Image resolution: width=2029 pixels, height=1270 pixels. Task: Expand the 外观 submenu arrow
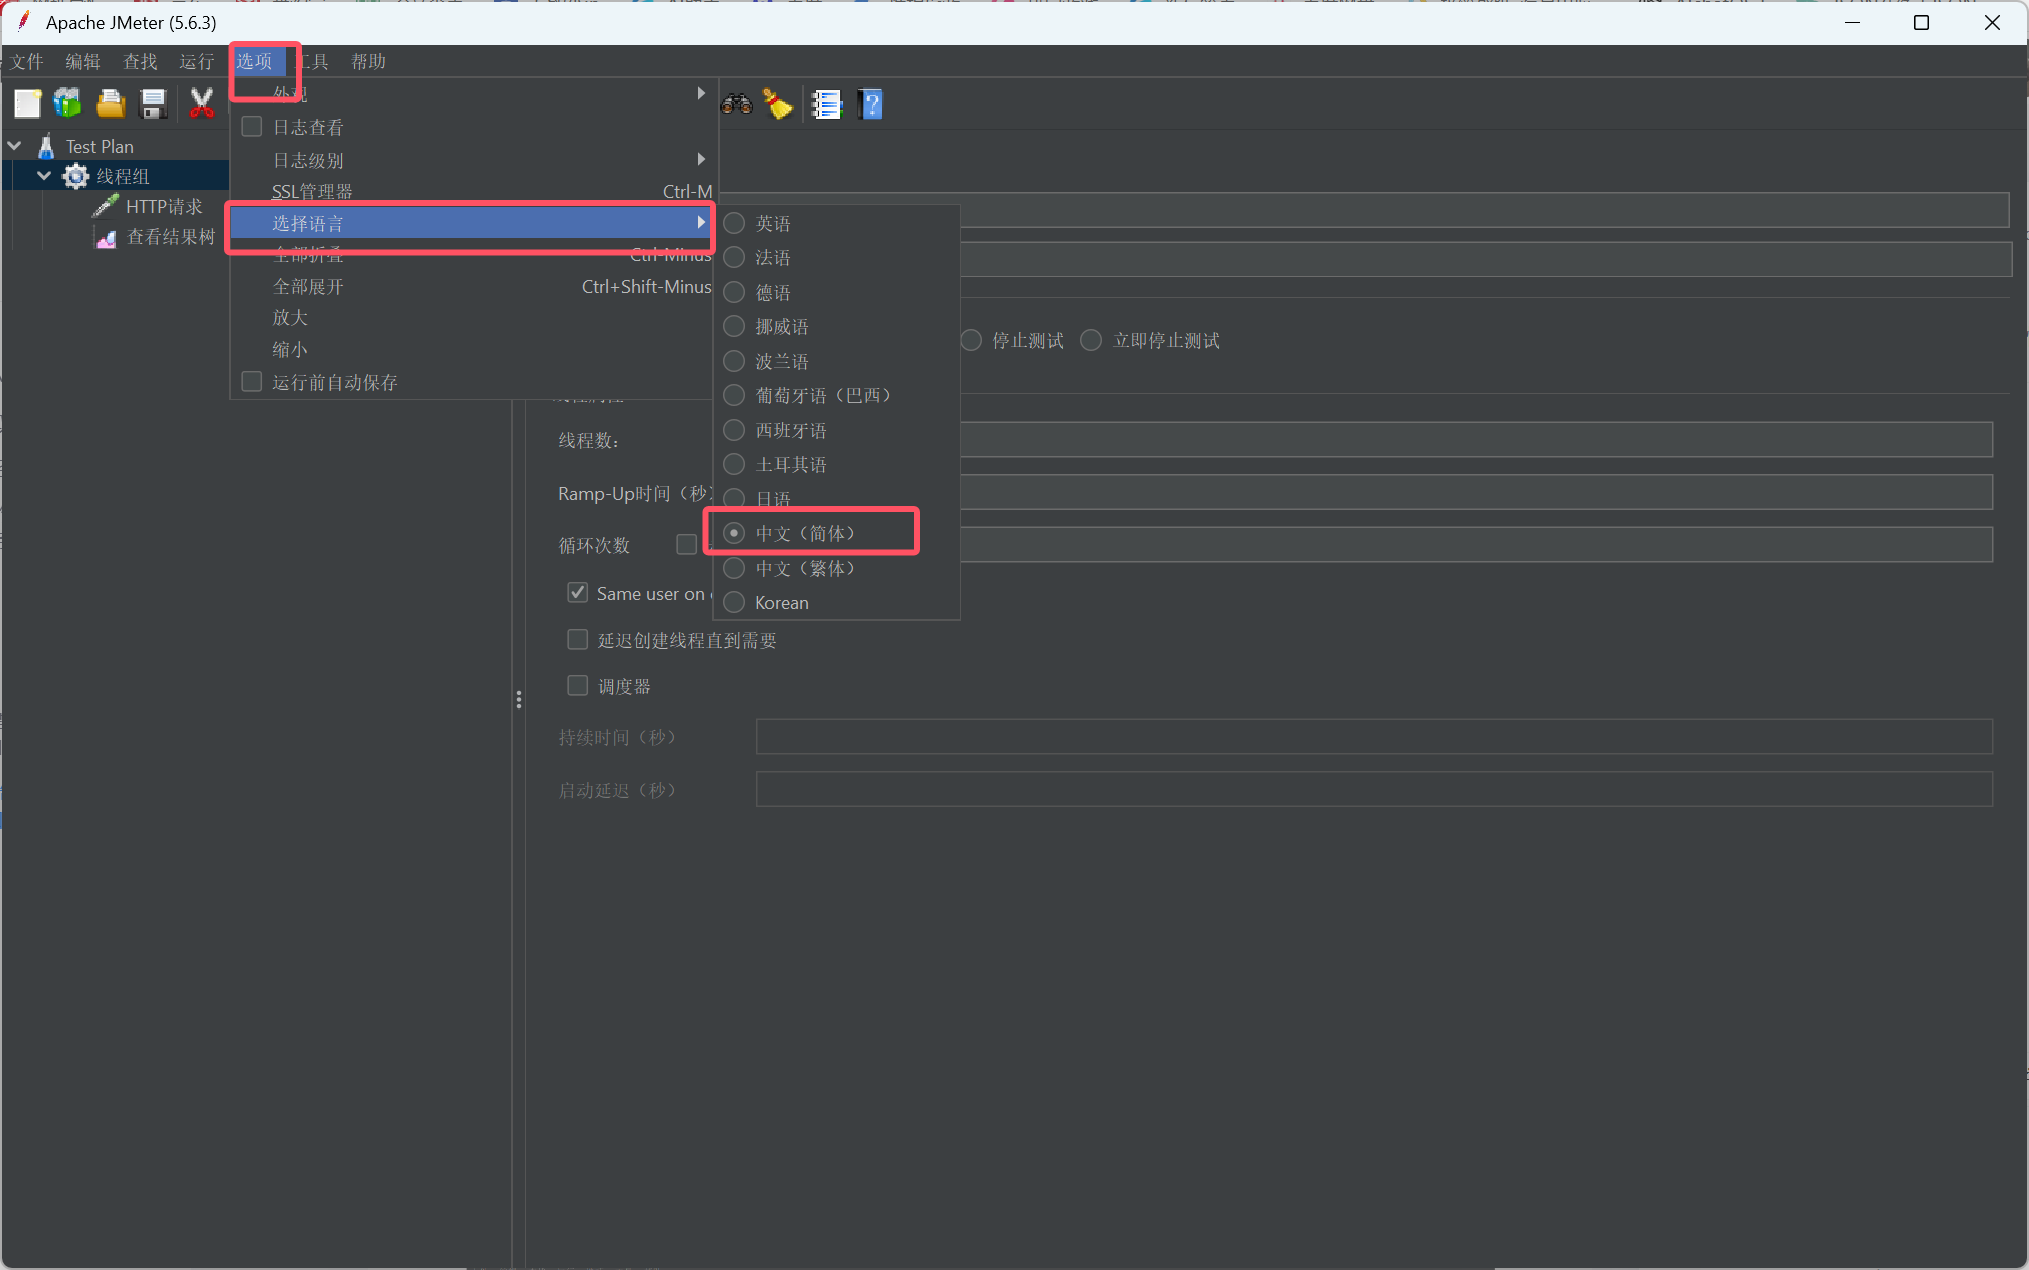coord(701,93)
